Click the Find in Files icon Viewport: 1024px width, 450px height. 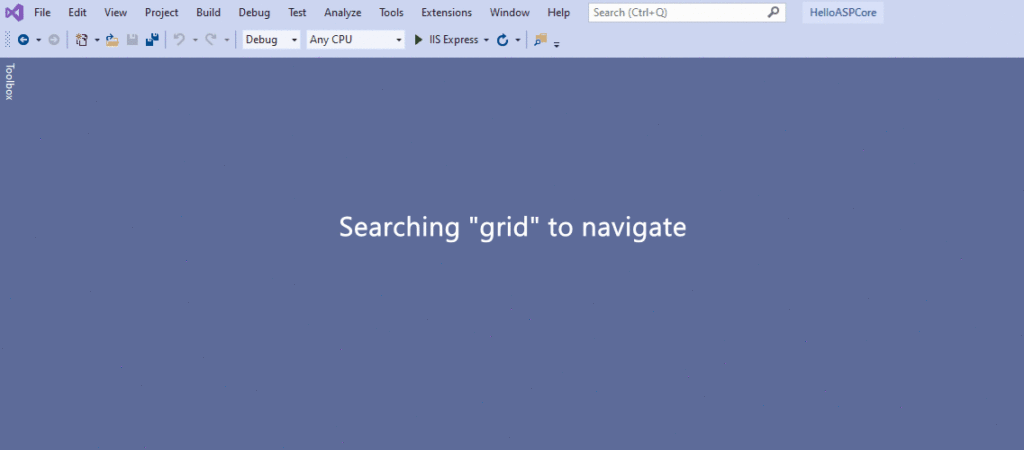(540, 40)
